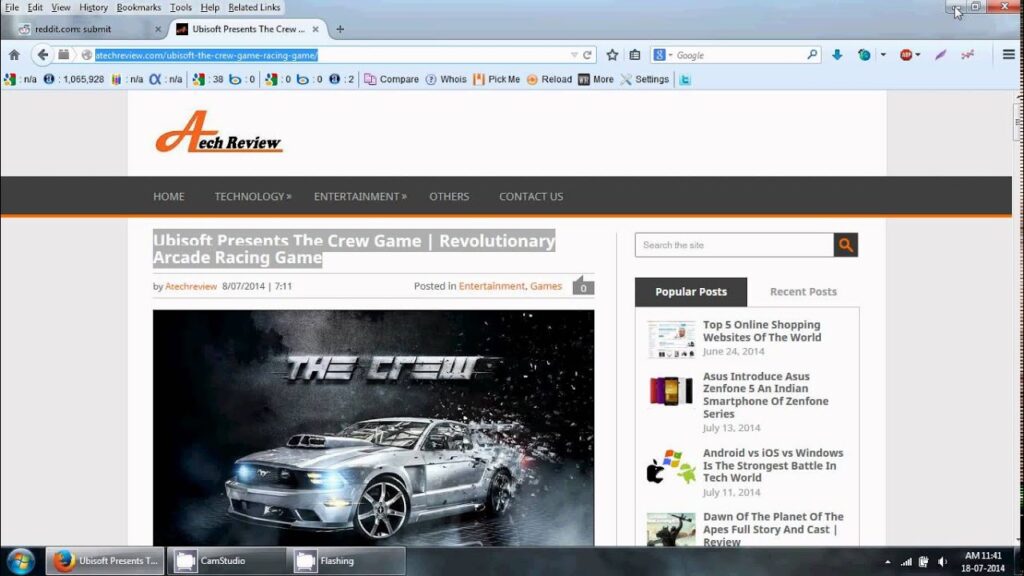Click the taskbar network signal icon

tap(906, 562)
